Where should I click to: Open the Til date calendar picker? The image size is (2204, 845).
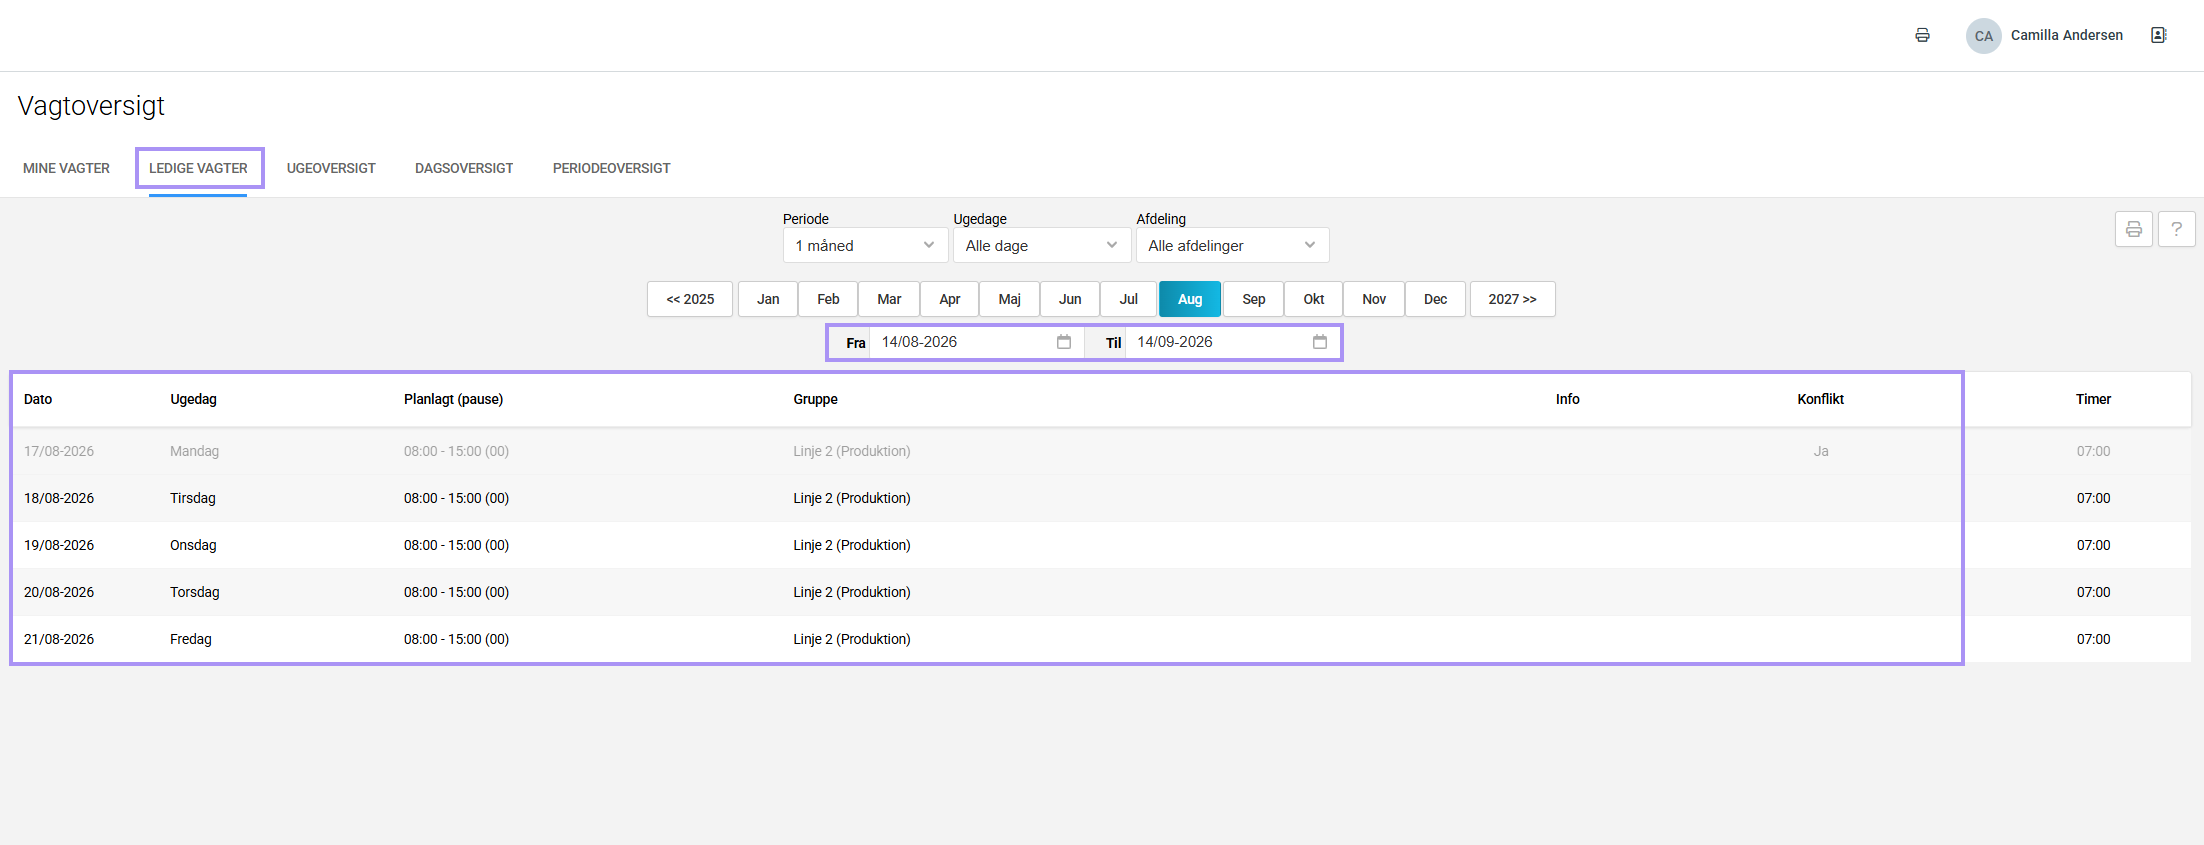[1320, 342]
